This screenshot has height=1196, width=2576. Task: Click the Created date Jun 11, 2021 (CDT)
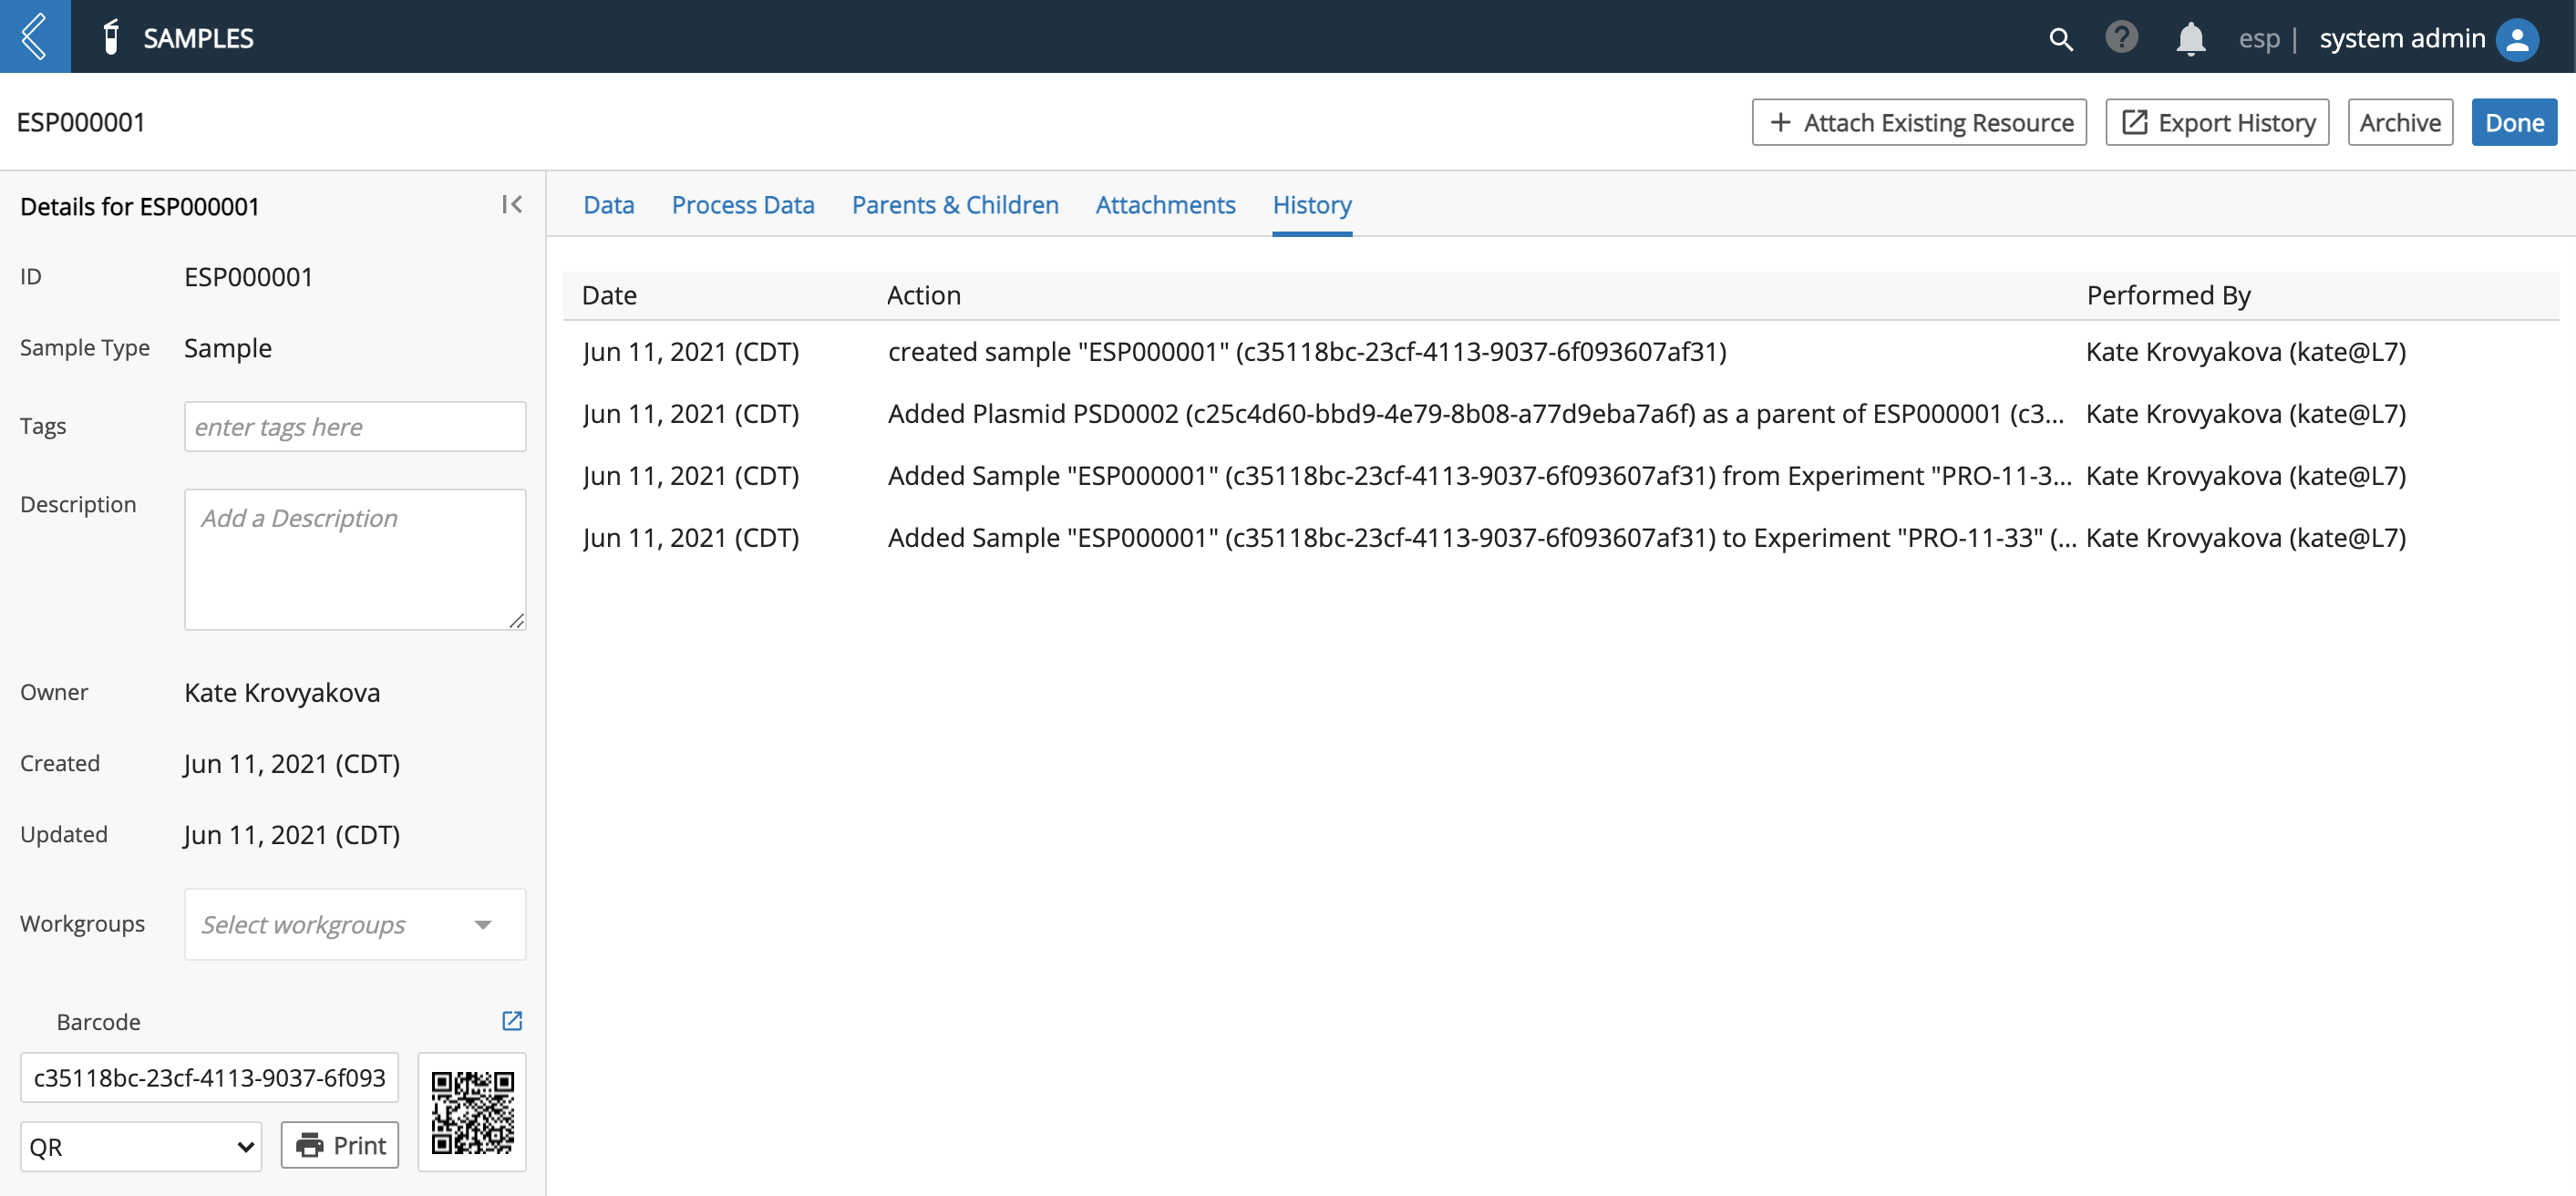coord(292,763)
